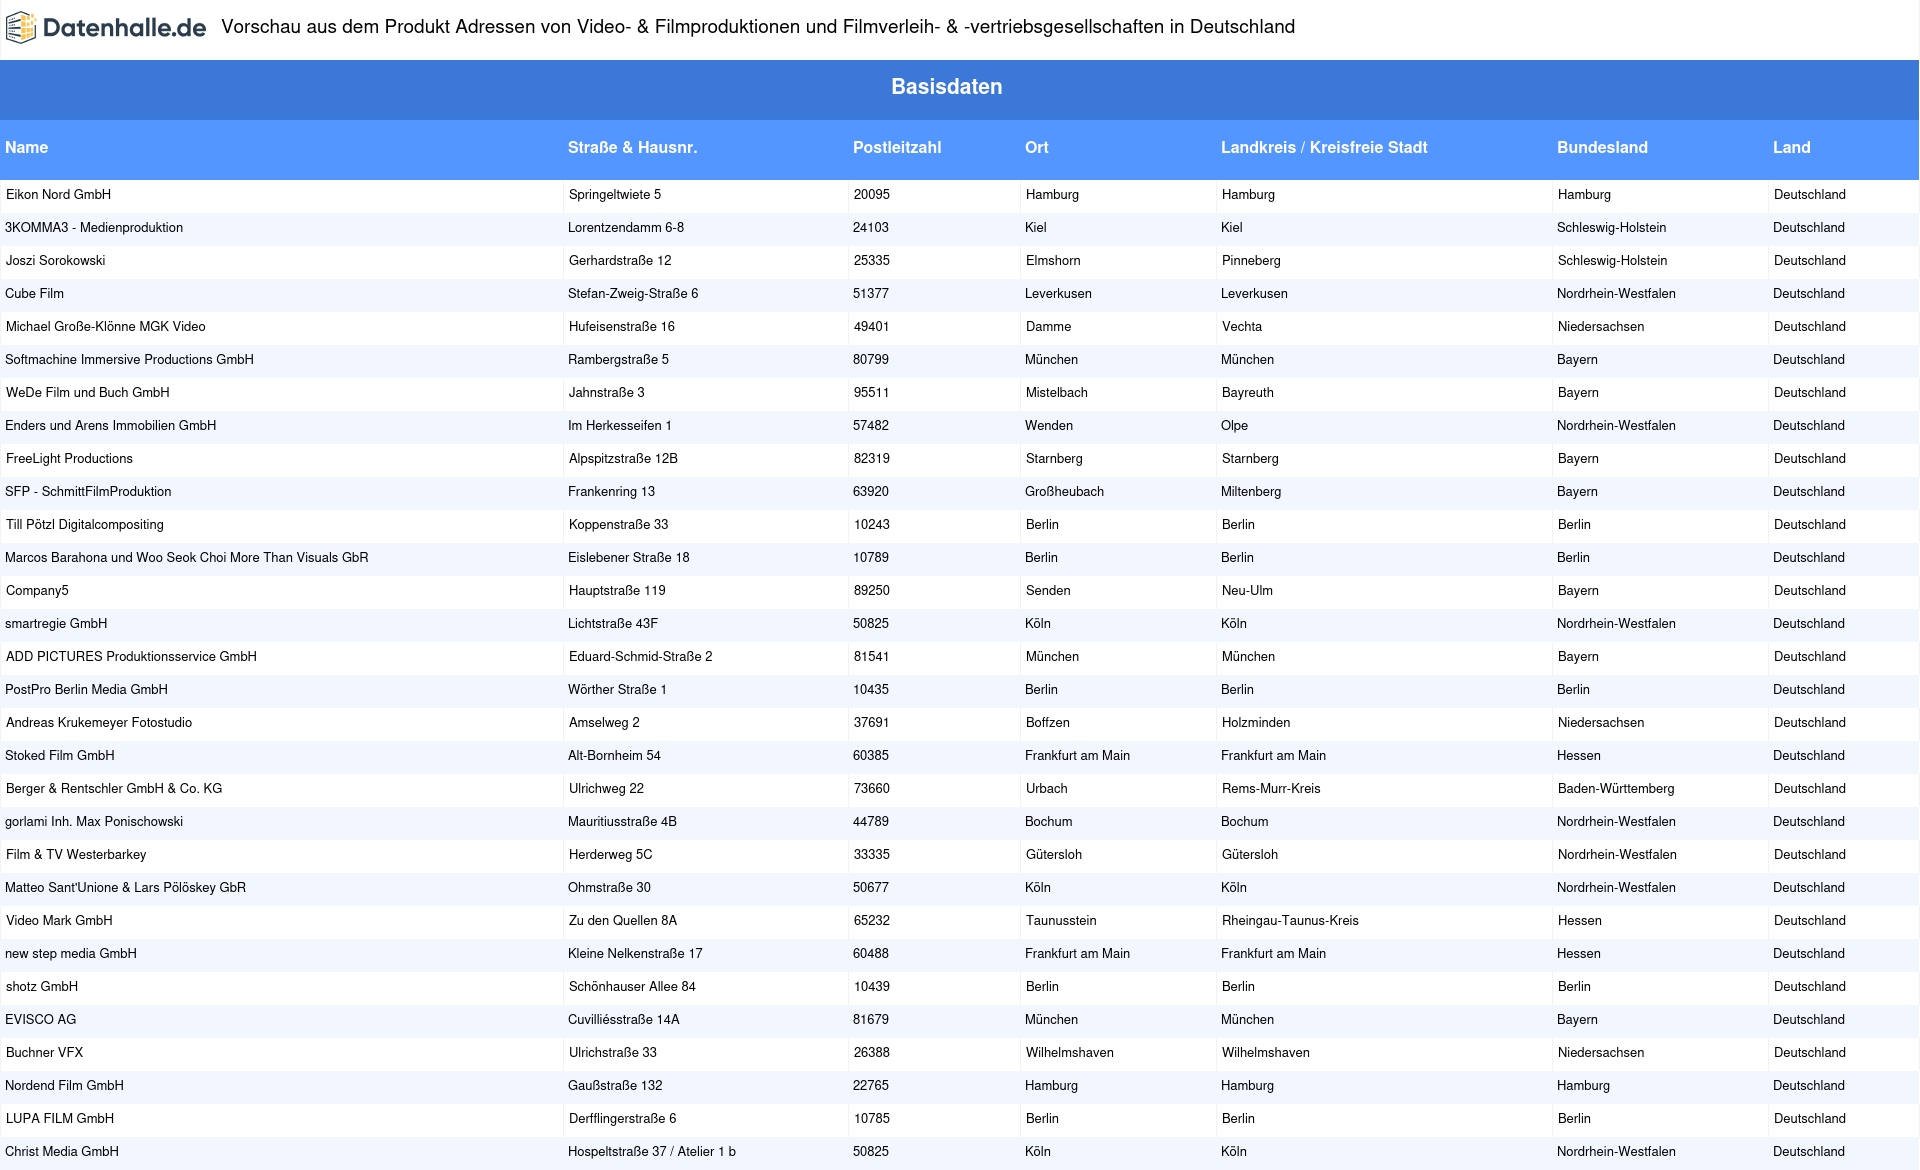Click the Ort column header
The width and height of the screenshot is (1920, 1170).
pos(1036,148)
